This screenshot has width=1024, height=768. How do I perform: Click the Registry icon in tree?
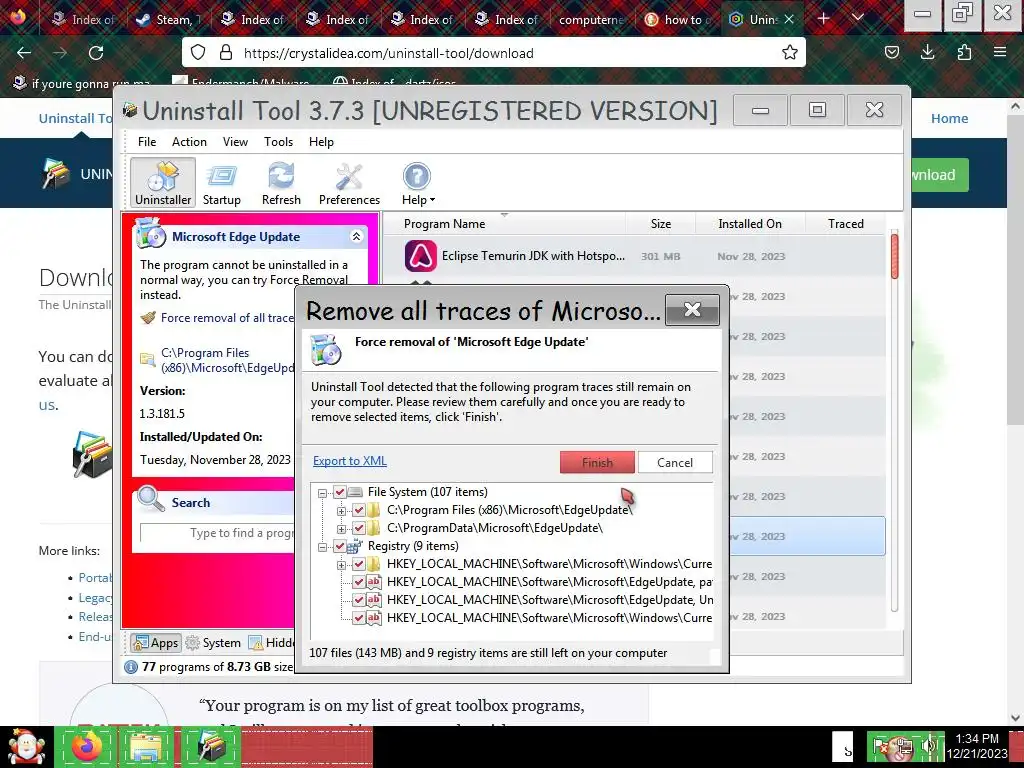pyautogui.click(x=355, y=546)
